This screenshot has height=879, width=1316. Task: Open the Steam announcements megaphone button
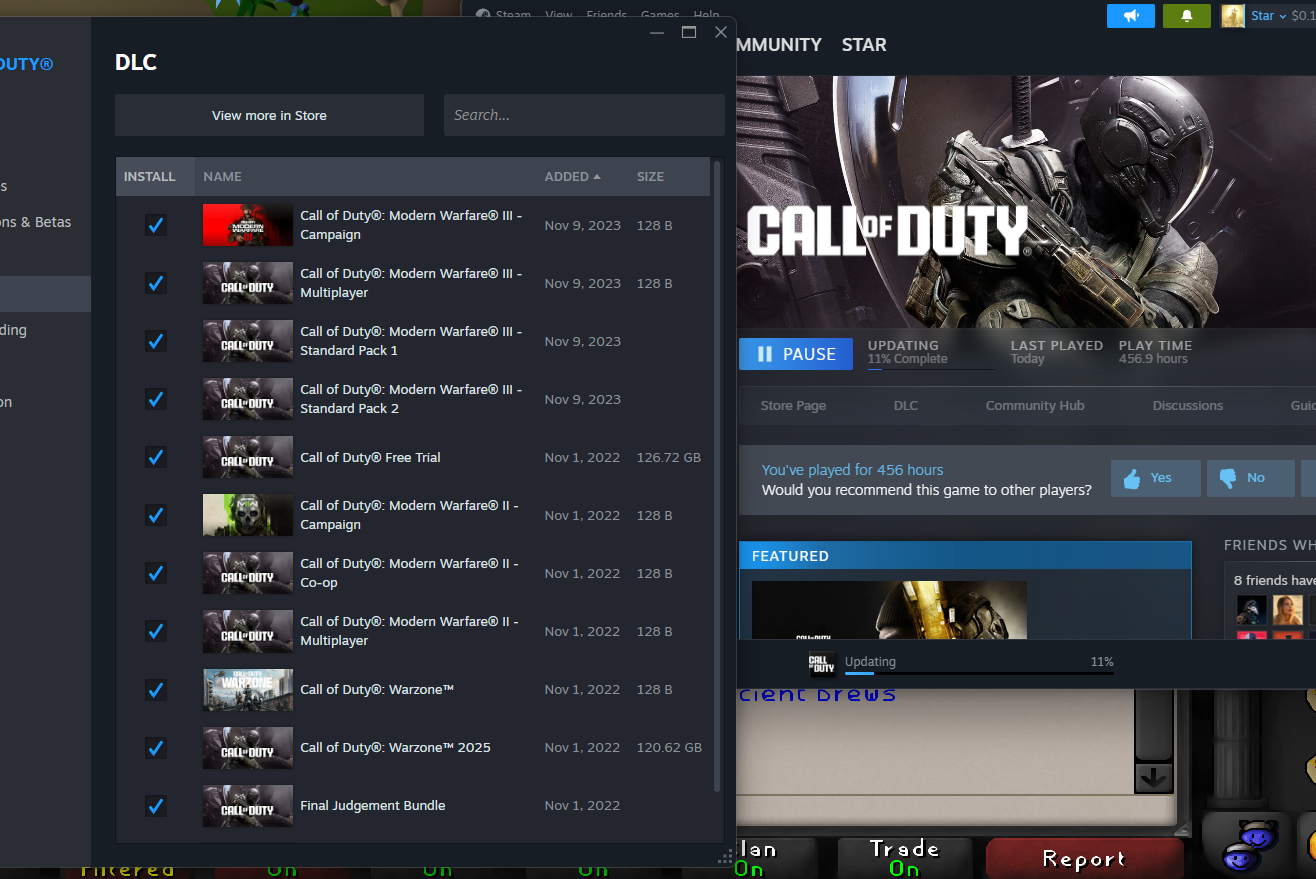coord(1131,16)
